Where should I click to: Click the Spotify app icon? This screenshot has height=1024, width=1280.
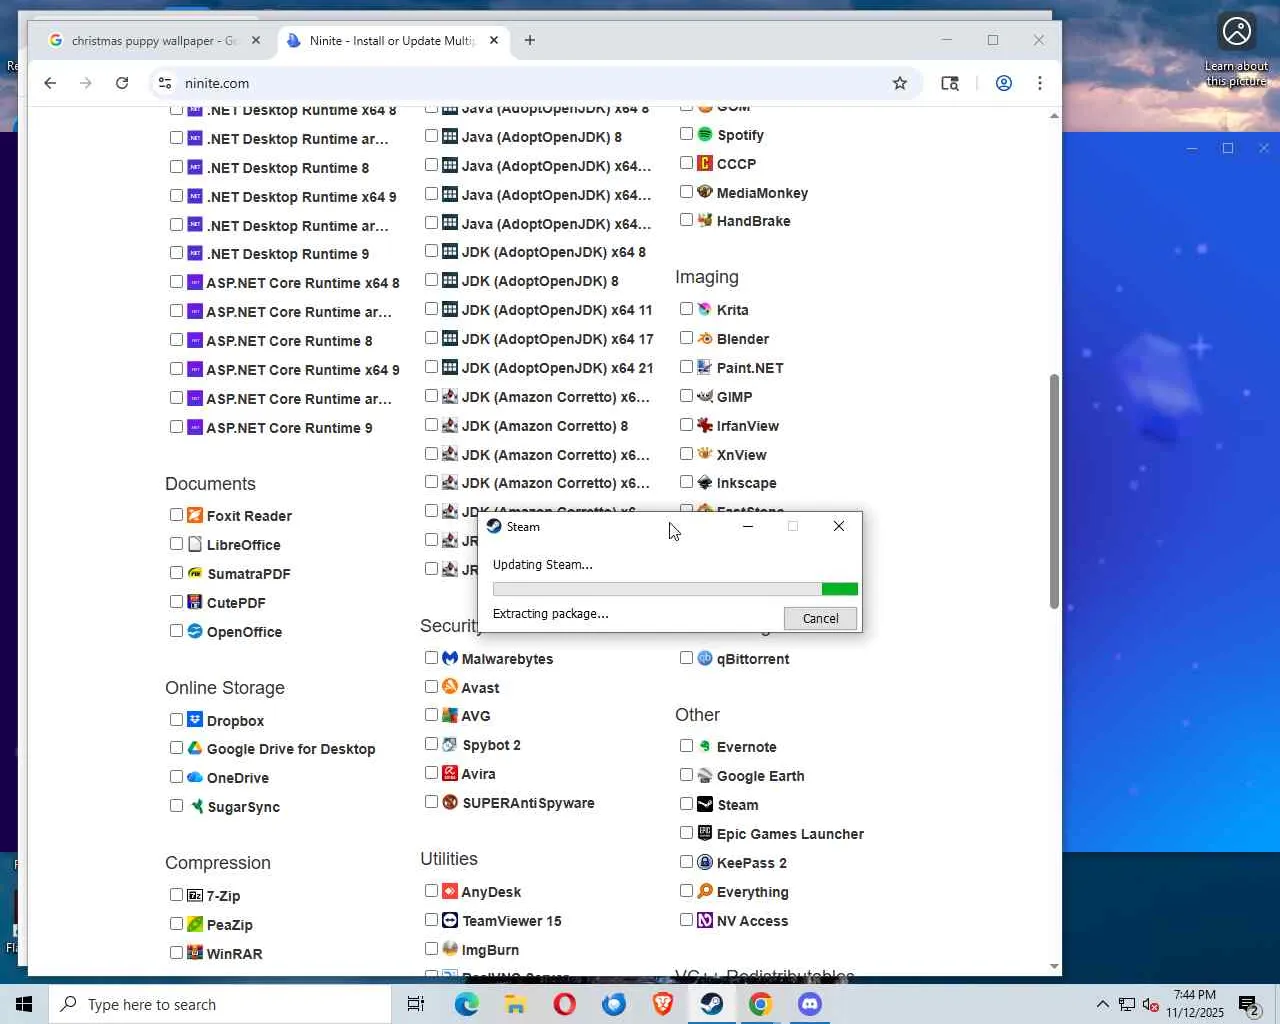tap(705, 134)
